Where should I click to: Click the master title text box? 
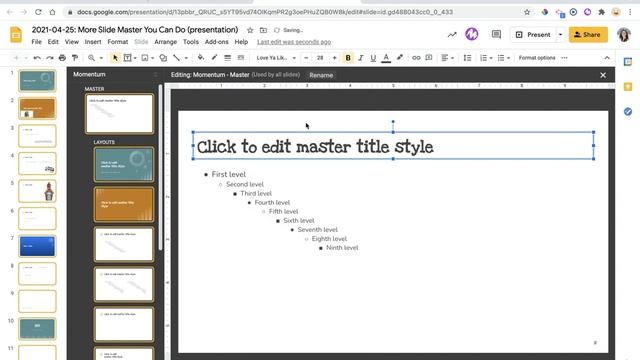(x=393, y=146)
